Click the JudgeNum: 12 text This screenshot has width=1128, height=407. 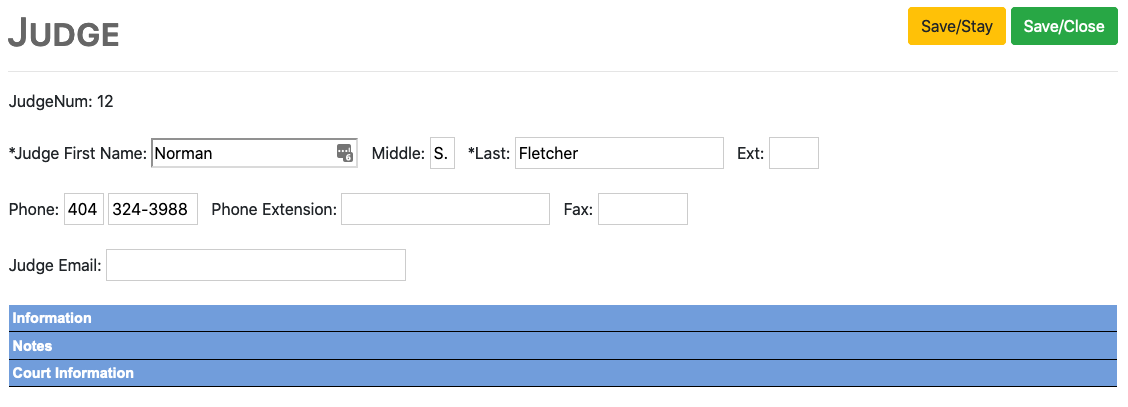[x=60, y=101]
